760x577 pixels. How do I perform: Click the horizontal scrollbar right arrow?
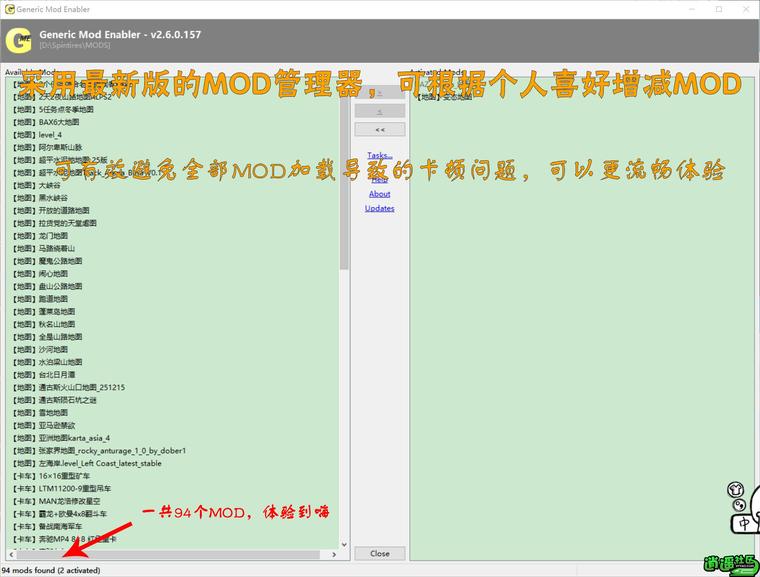pyautogui.click(x=334, y=554)
